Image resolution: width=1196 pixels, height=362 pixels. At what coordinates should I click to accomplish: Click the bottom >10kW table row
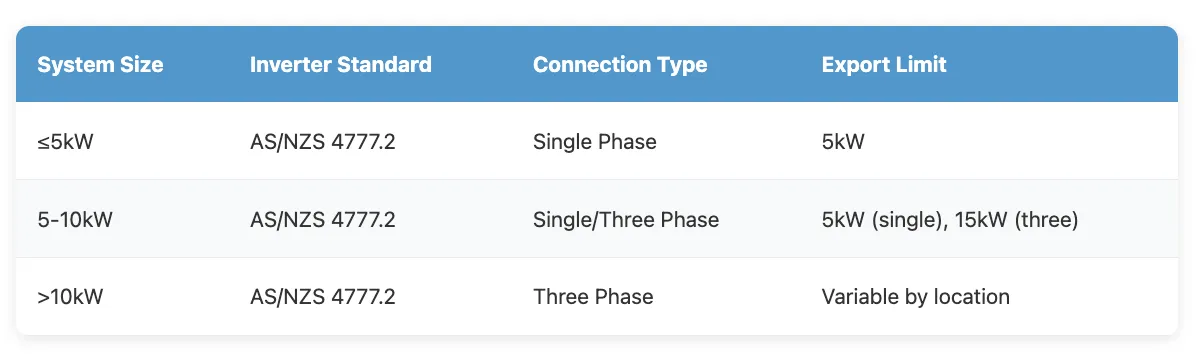(x=597, y=296)
